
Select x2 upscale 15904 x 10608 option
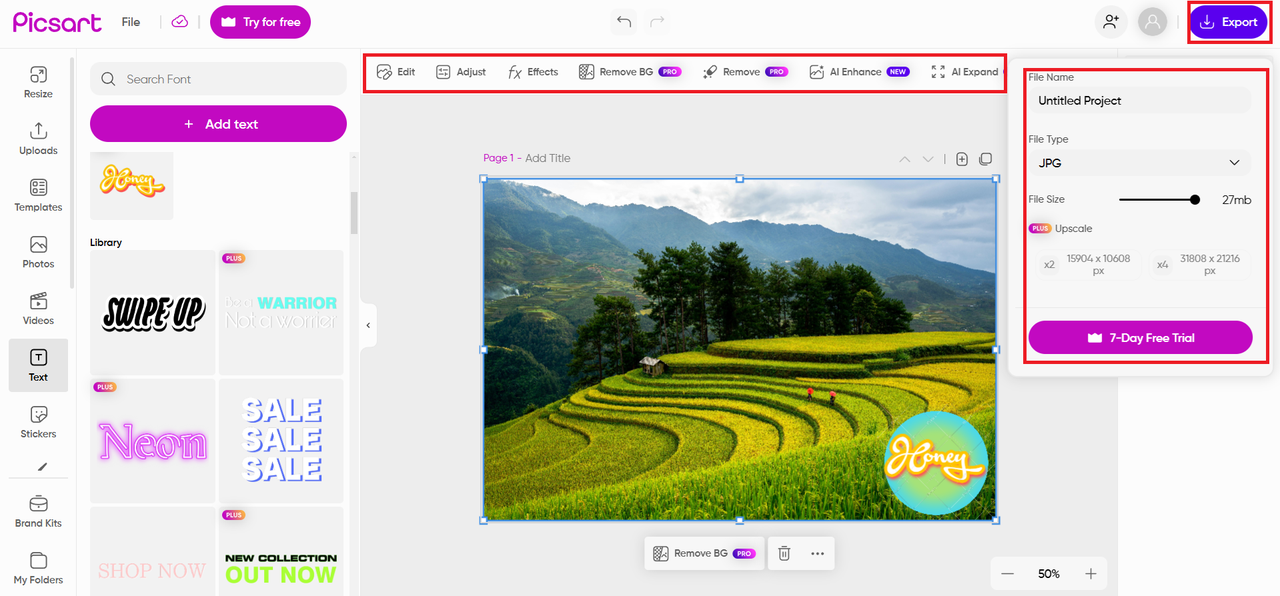[1088, 265]
